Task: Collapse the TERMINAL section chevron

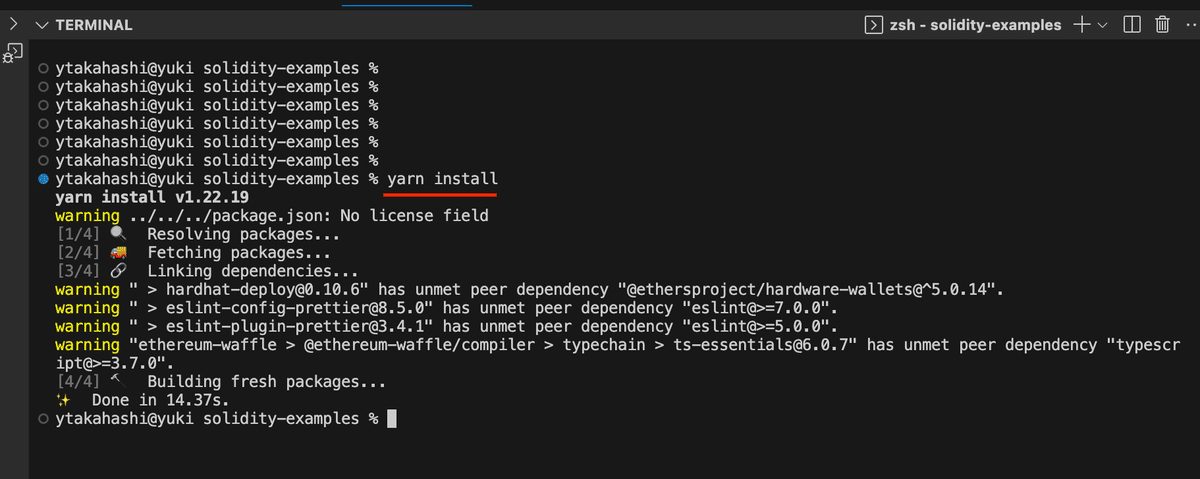Action: pos(41,25)
